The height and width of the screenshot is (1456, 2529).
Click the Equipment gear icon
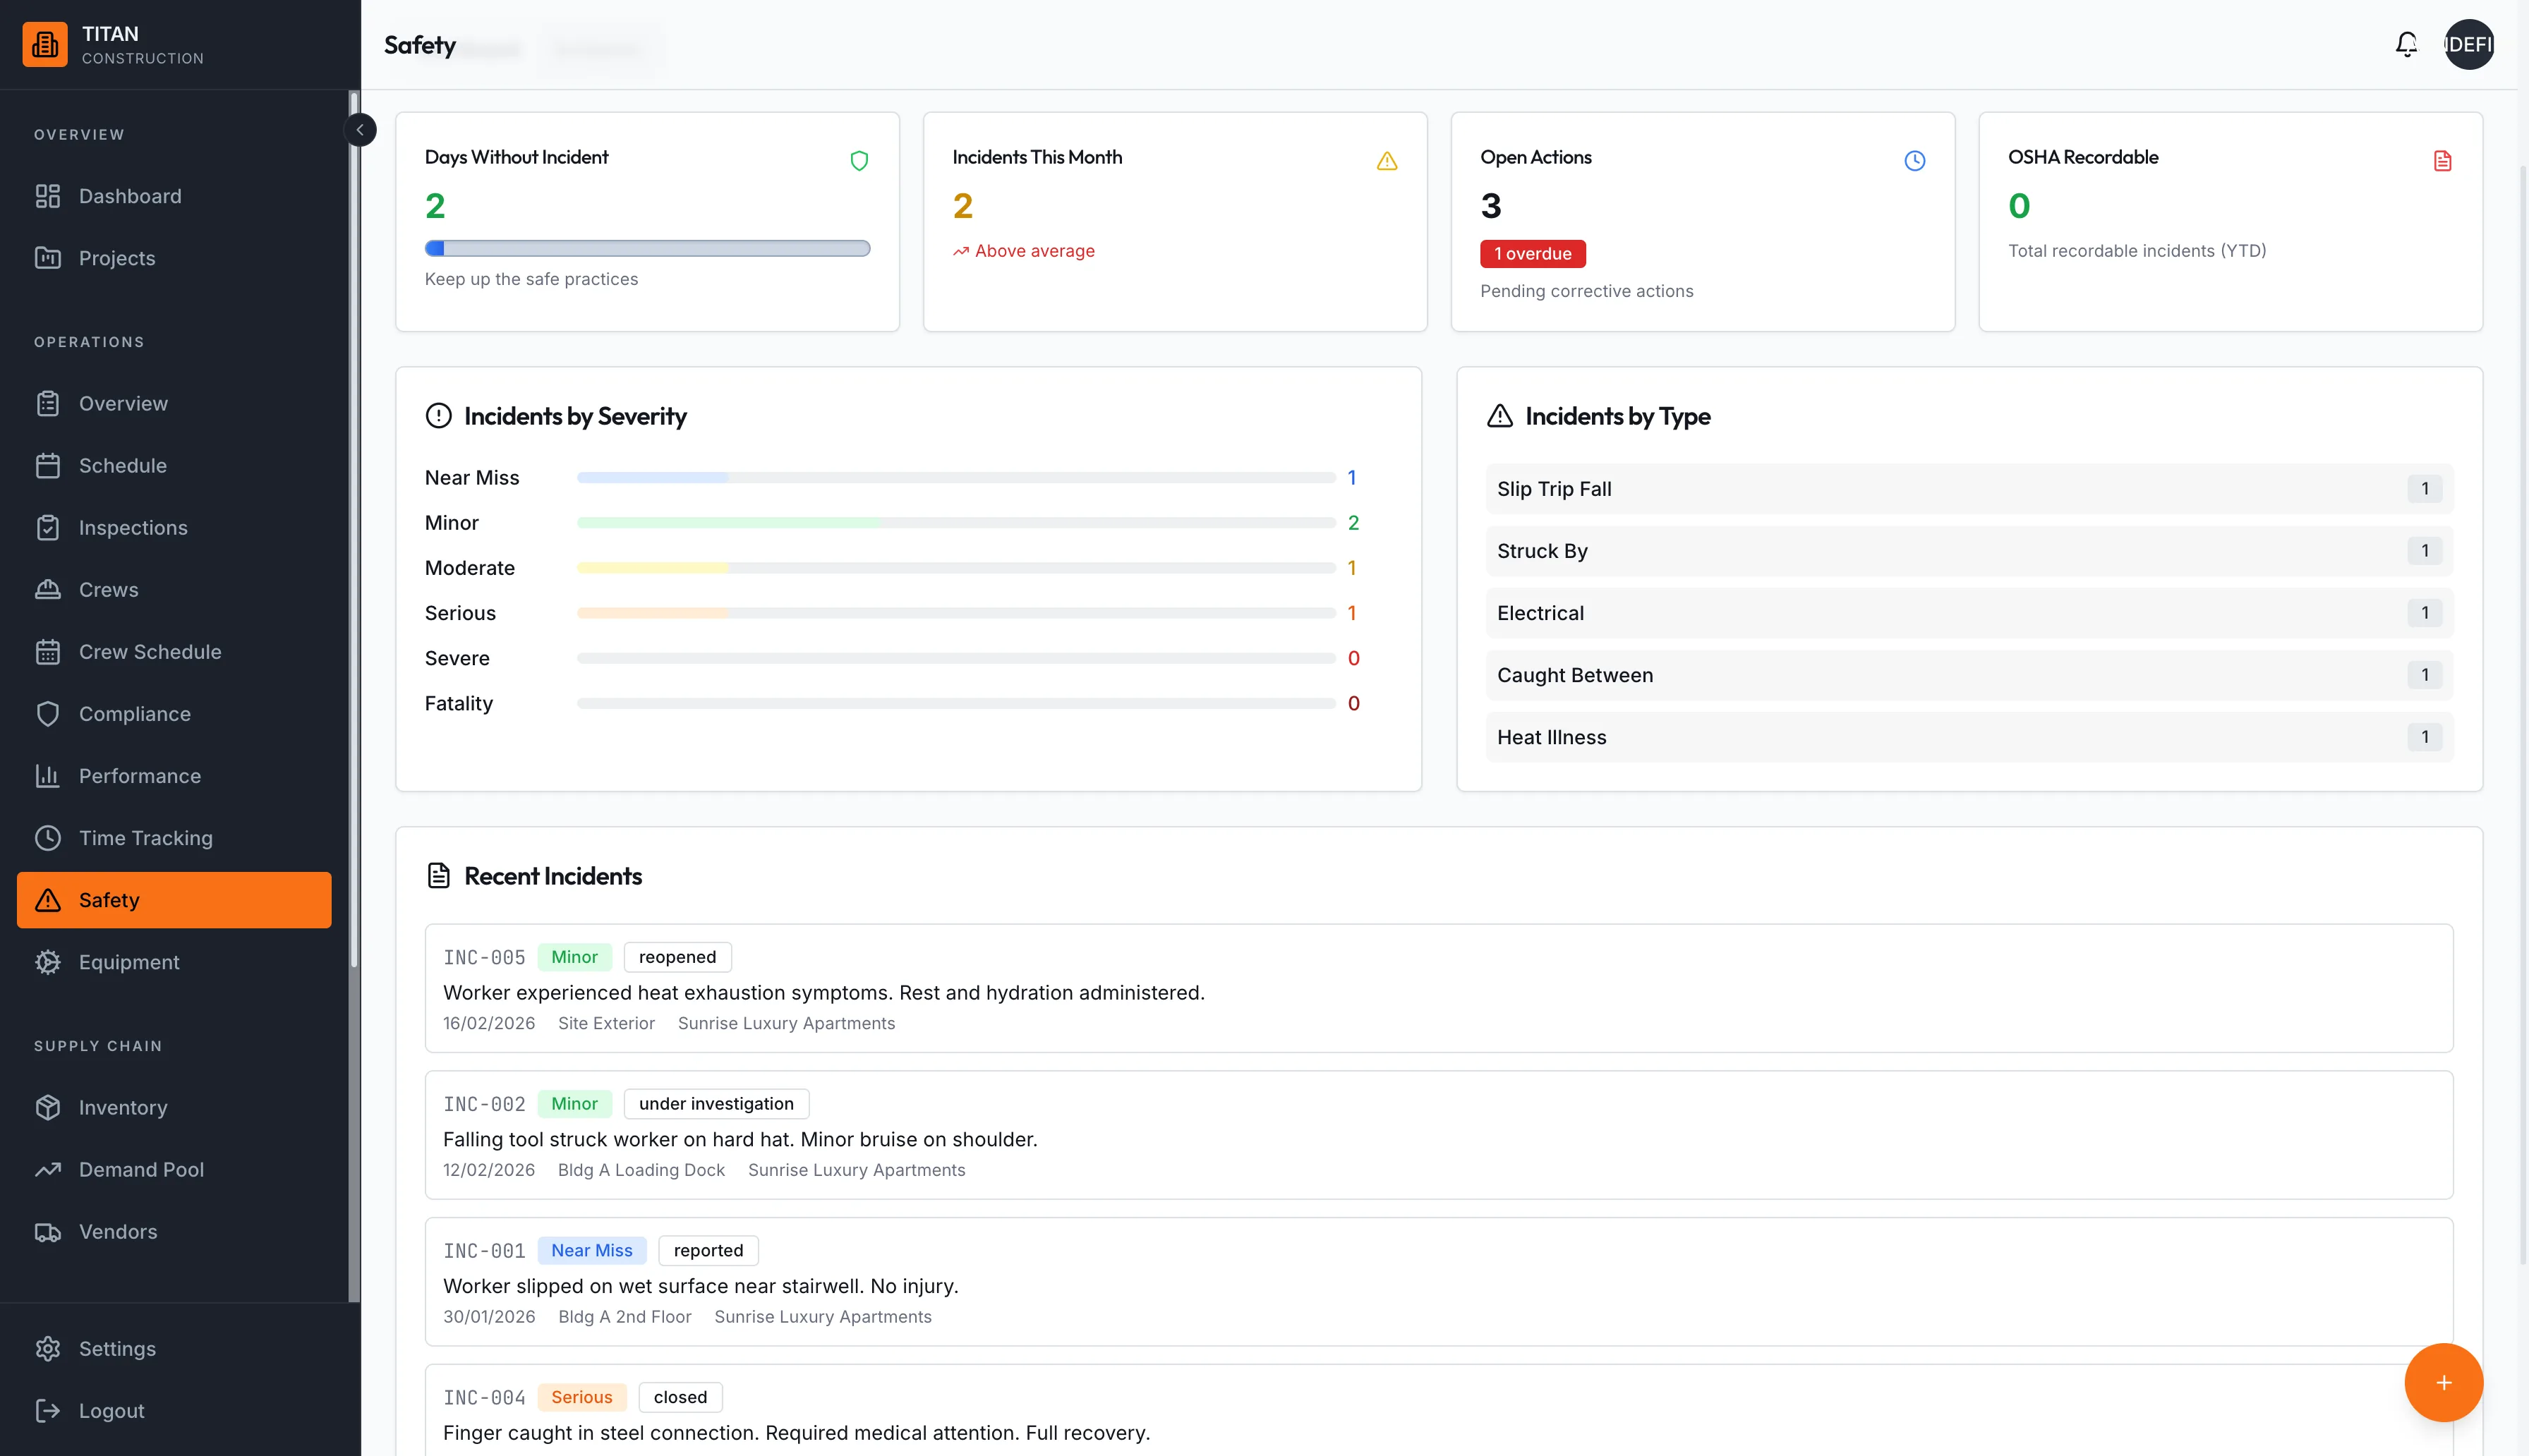pos(48,962)
